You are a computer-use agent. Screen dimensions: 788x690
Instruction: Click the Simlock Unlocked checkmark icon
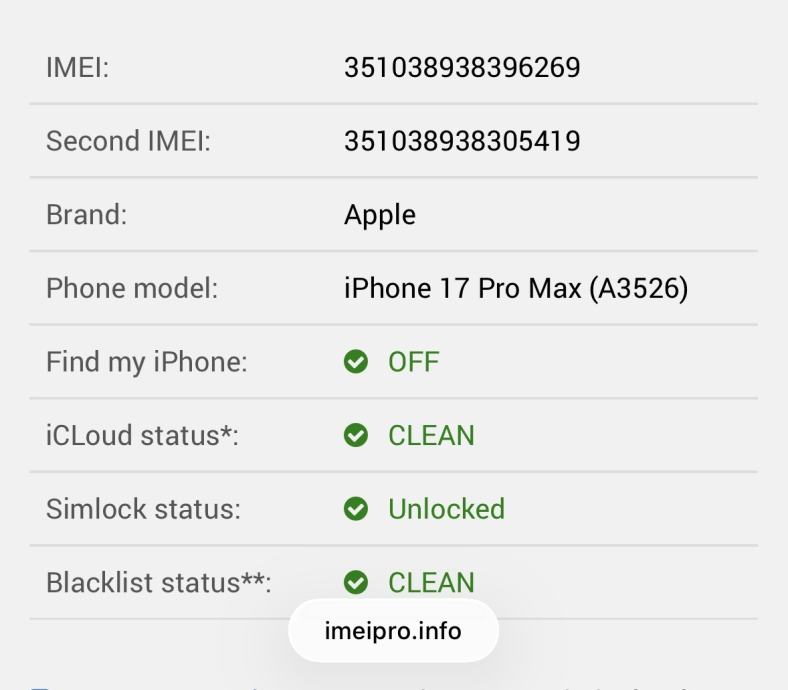pyautogui.click(x=355, y=509)
